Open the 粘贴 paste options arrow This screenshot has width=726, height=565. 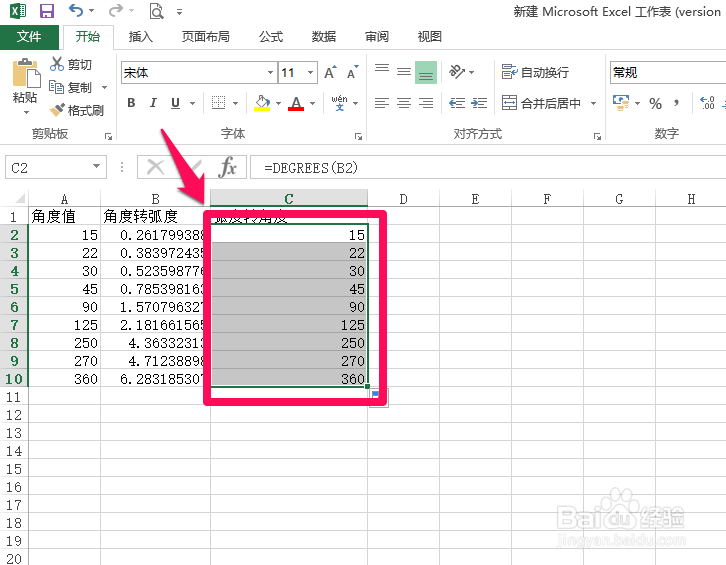[x=26, y=113]
